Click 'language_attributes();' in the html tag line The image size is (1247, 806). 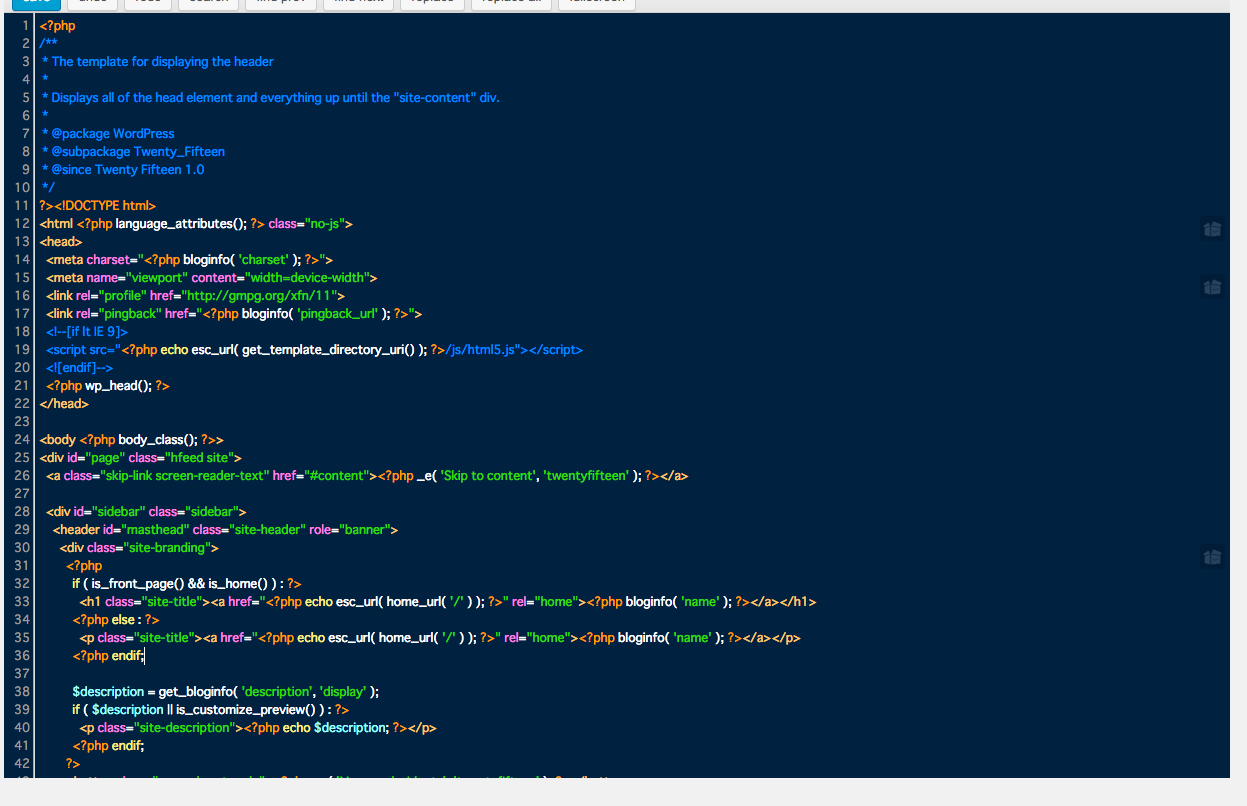pos(180,223)
